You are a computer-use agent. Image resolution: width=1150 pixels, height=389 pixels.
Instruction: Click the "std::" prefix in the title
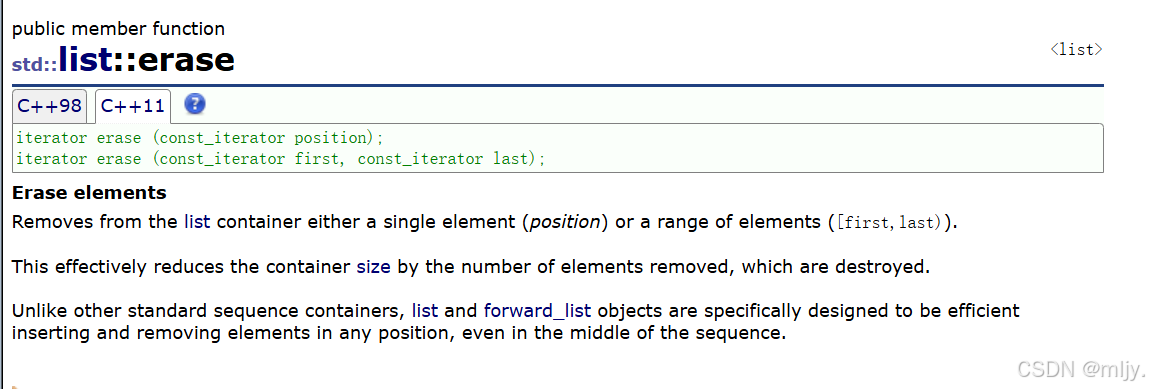(35, 65)
